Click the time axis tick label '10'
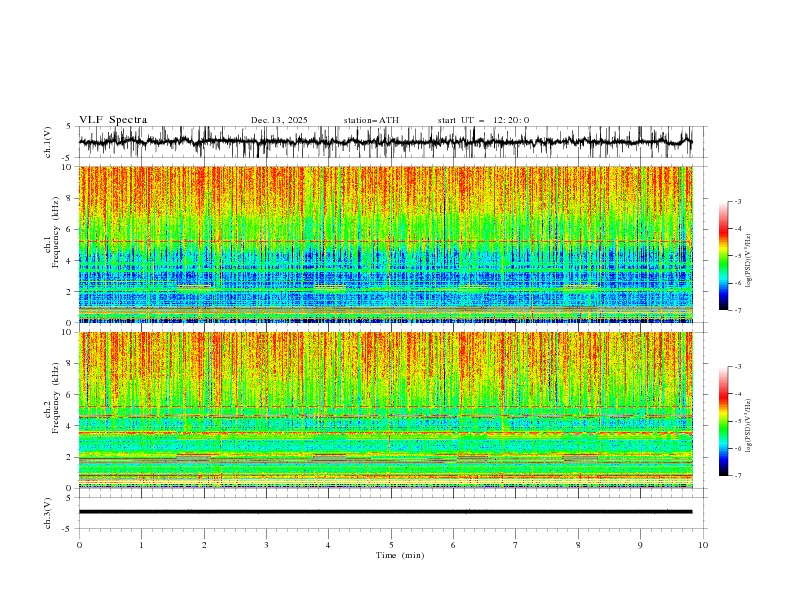 click(x=703, y=545)
